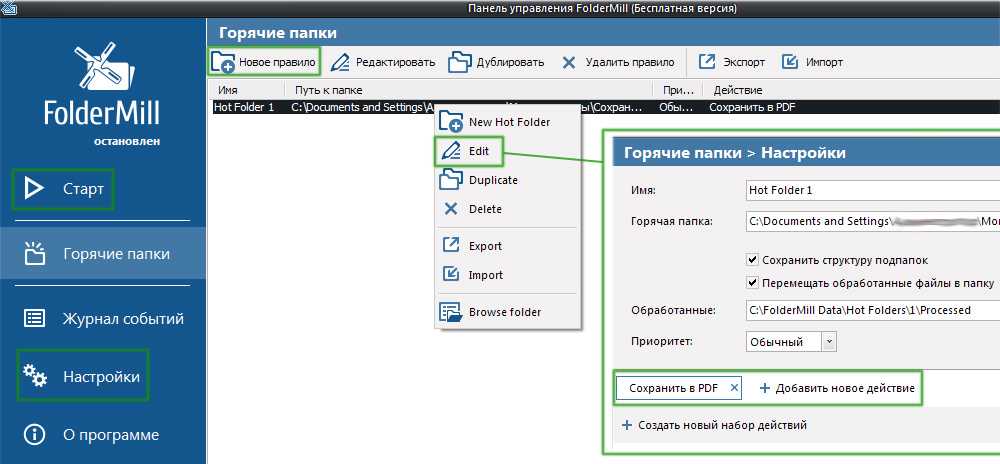1000x464 pixels.
Task: Click the Редактировать pencil icon
Action: pyautogui.click(x=340, y=62)
